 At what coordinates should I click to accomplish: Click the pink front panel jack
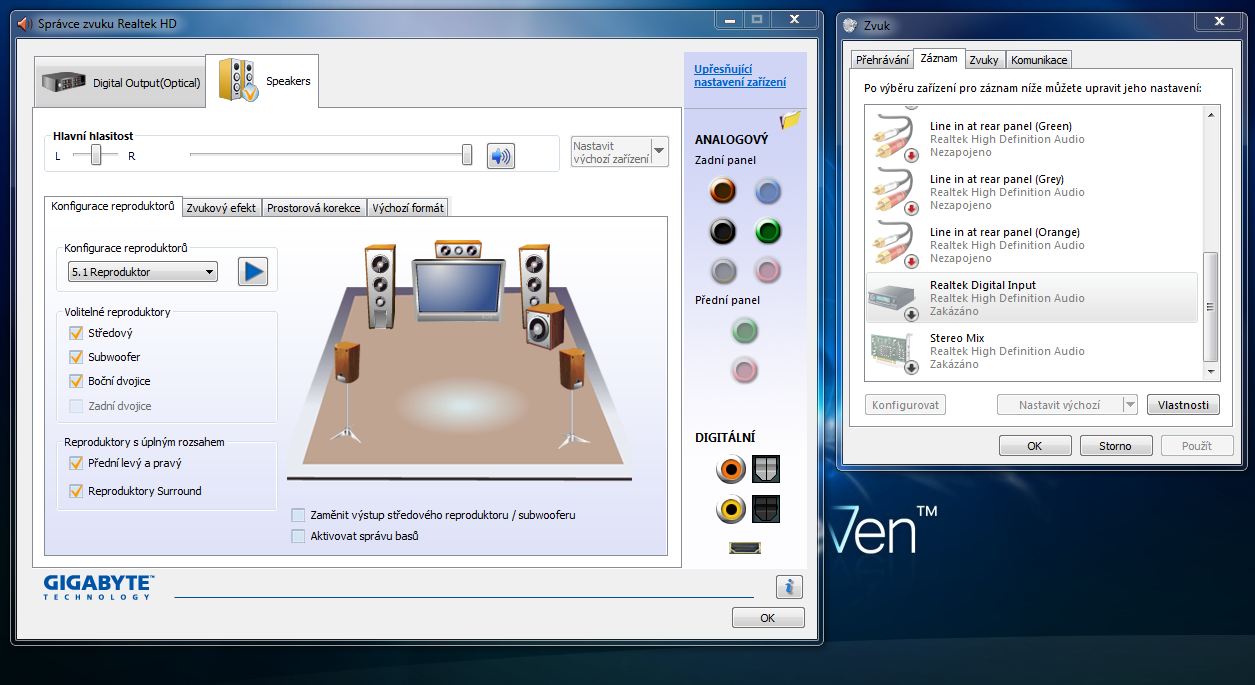[x=745, y=371]
